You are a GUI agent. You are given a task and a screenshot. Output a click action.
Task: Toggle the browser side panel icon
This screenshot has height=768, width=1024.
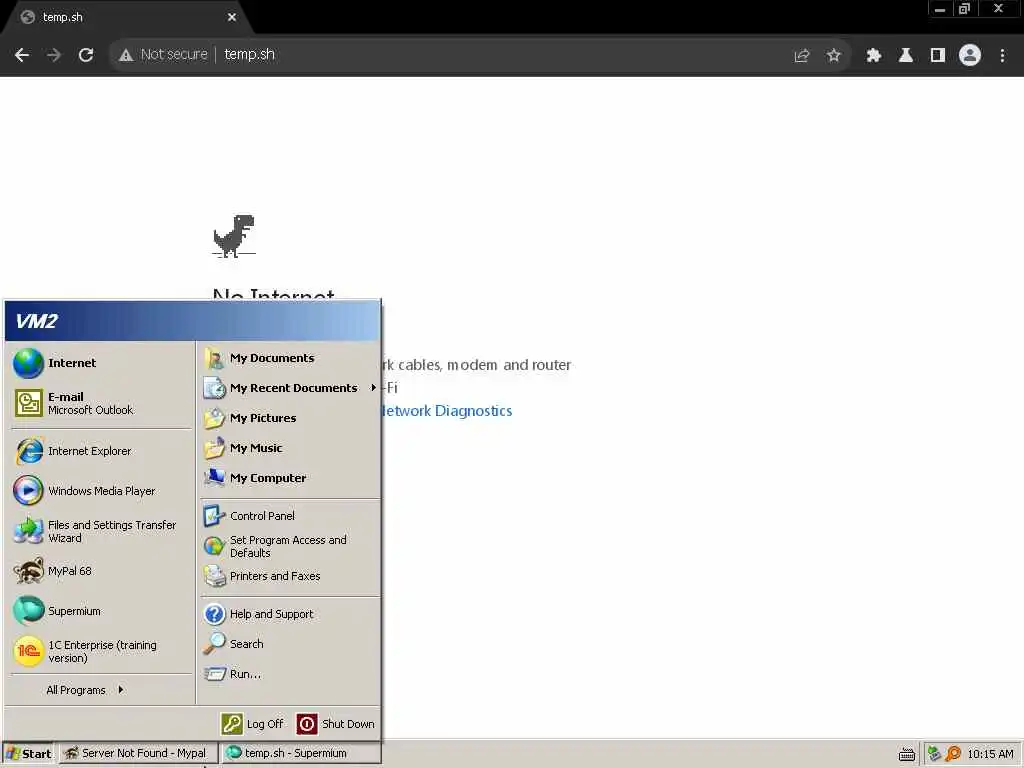pyautogui.click(x=938, y=56)
